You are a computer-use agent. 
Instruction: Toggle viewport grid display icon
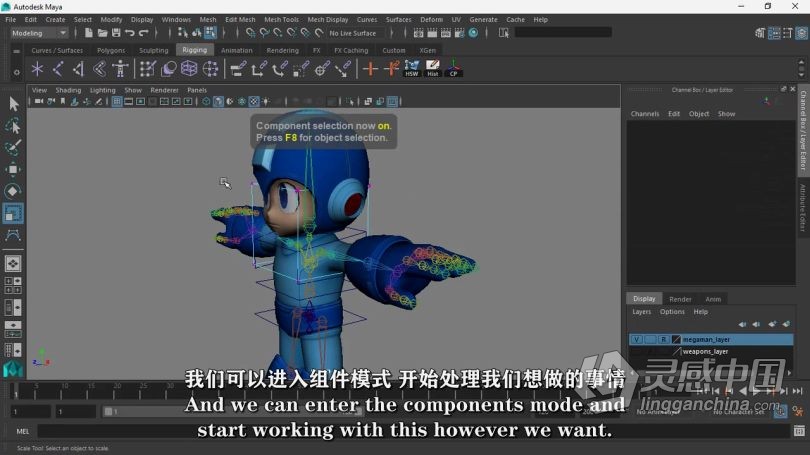coord(117,102)
